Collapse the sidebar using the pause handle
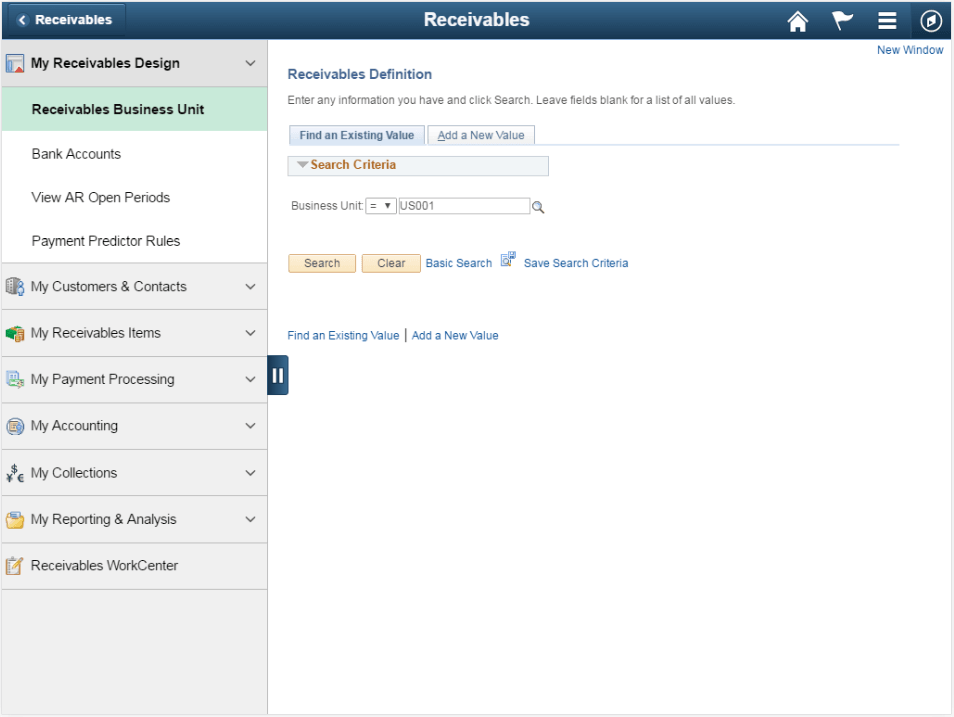 coord(278,374)
